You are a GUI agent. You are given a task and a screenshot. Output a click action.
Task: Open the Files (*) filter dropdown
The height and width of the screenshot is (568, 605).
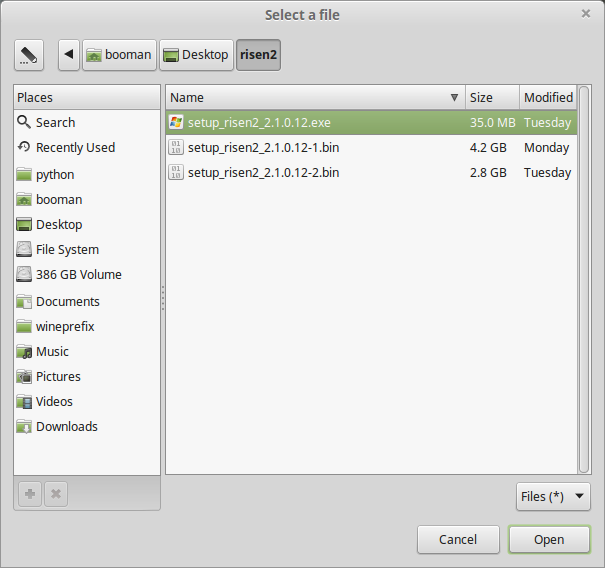pos(553,497)
